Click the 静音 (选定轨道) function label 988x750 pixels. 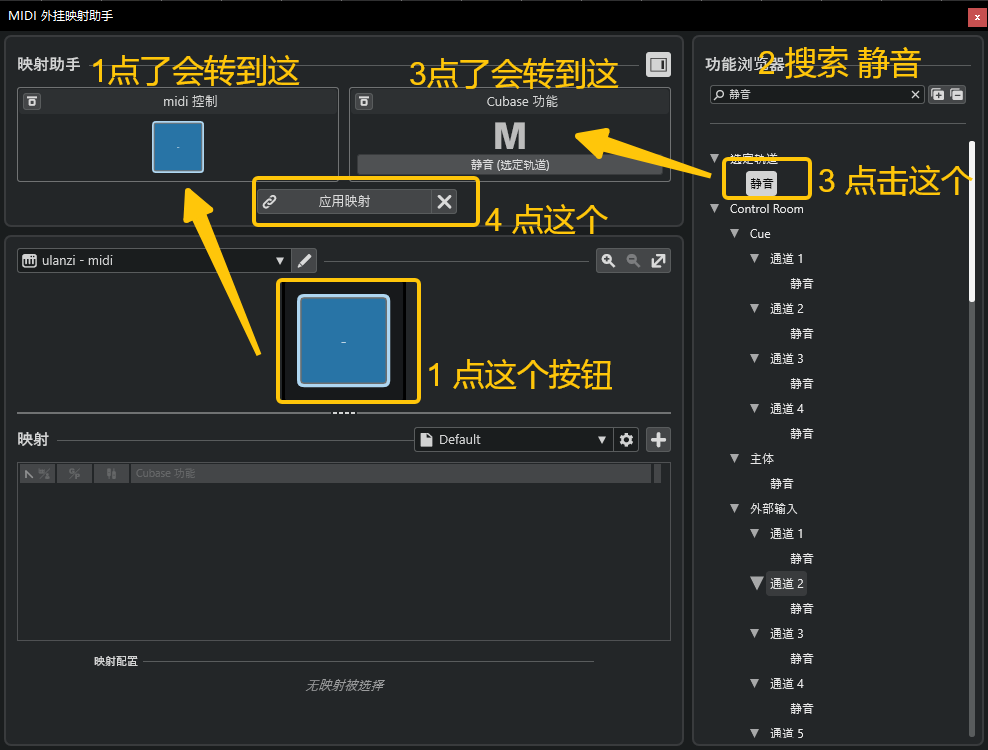click(510, 164)
